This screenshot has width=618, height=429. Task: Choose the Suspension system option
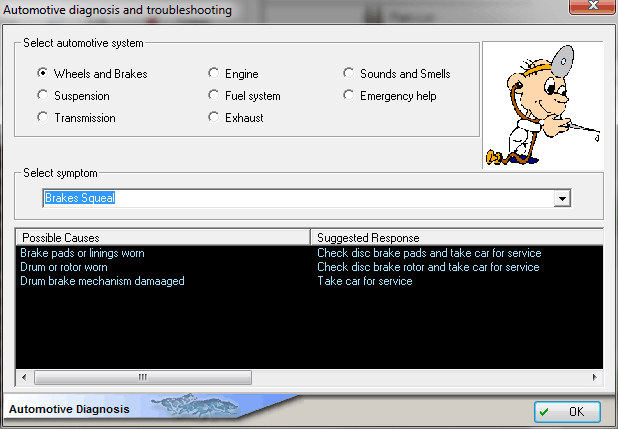click(x=43, y=96)
